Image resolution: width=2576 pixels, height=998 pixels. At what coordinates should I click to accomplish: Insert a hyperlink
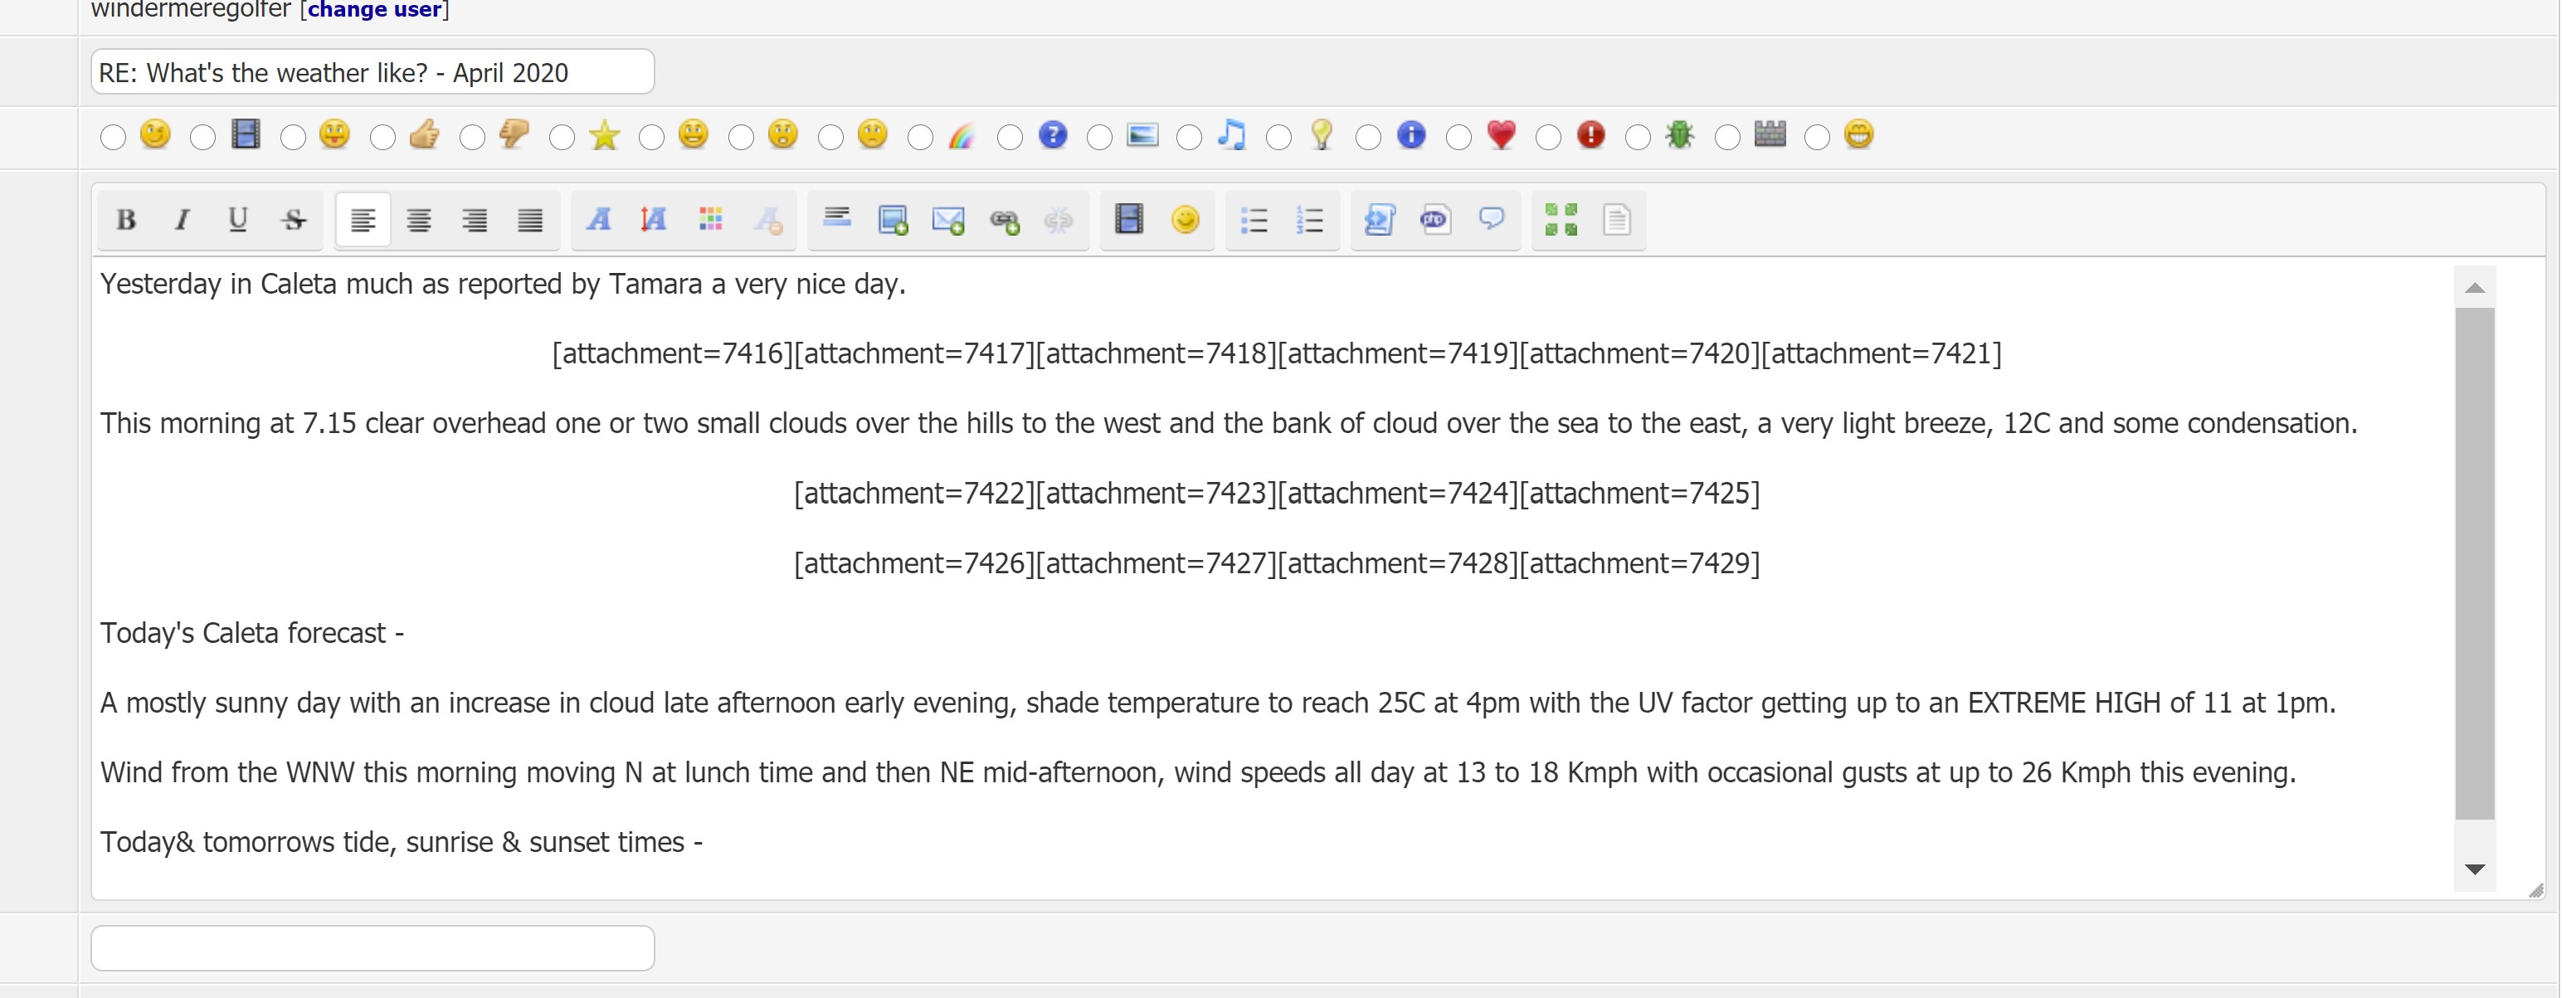coord(1004,220)
